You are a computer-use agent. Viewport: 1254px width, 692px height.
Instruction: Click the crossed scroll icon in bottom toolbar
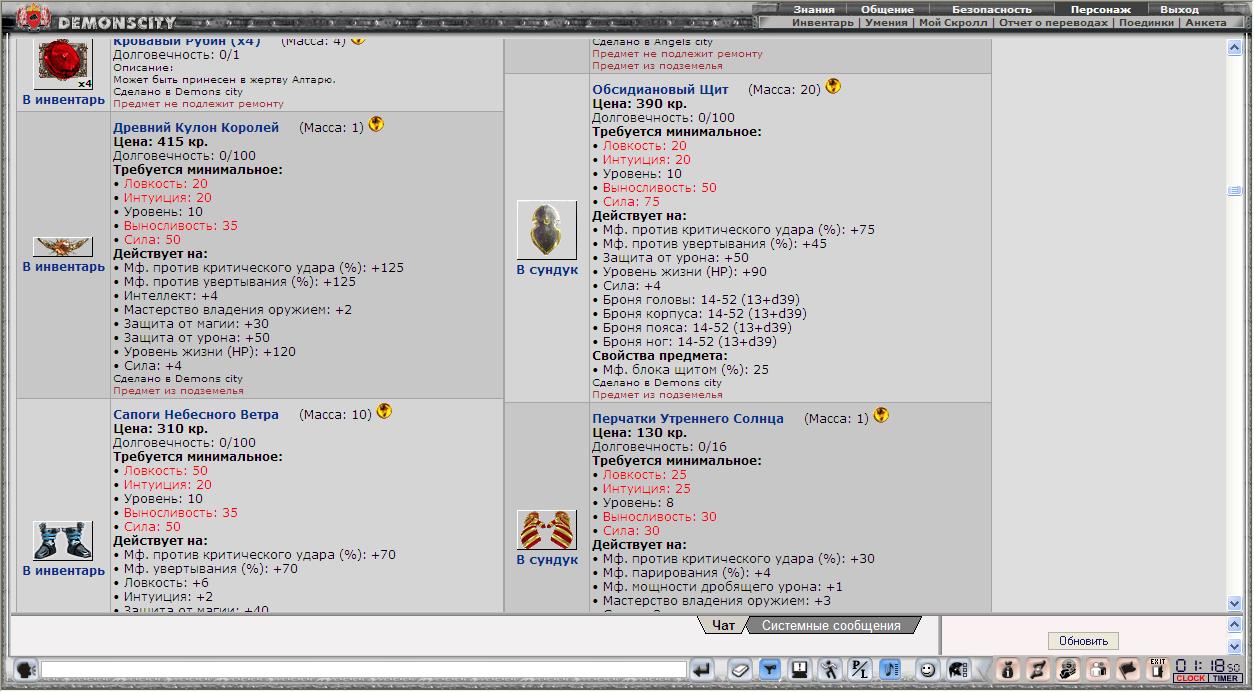pos(1037,669)
